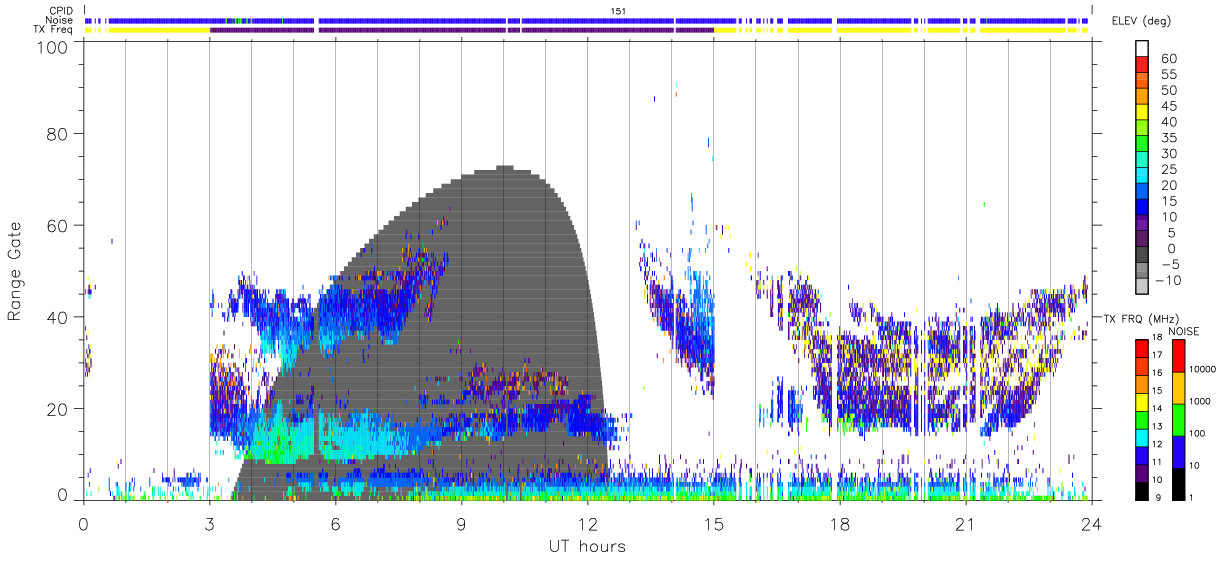The image size is (1228, 567).
Task: Click x-axis tick label '18'
Action: [839, 524]
